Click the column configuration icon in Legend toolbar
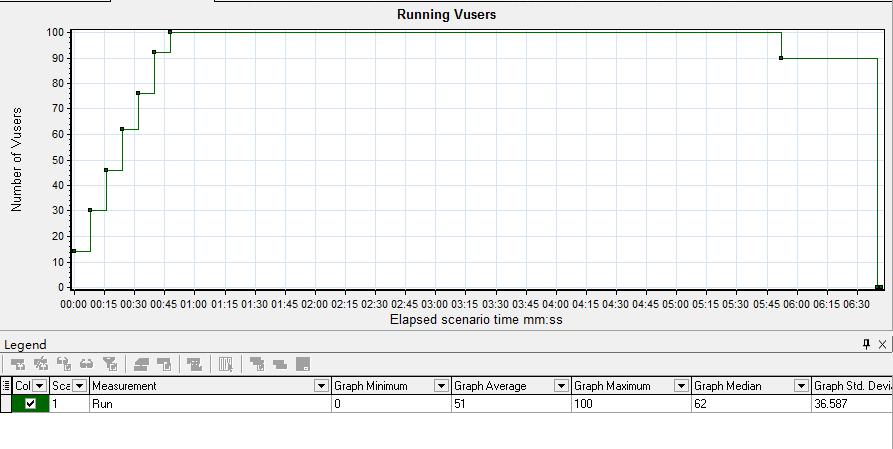893x449 pixels. (x=226, y=365)
